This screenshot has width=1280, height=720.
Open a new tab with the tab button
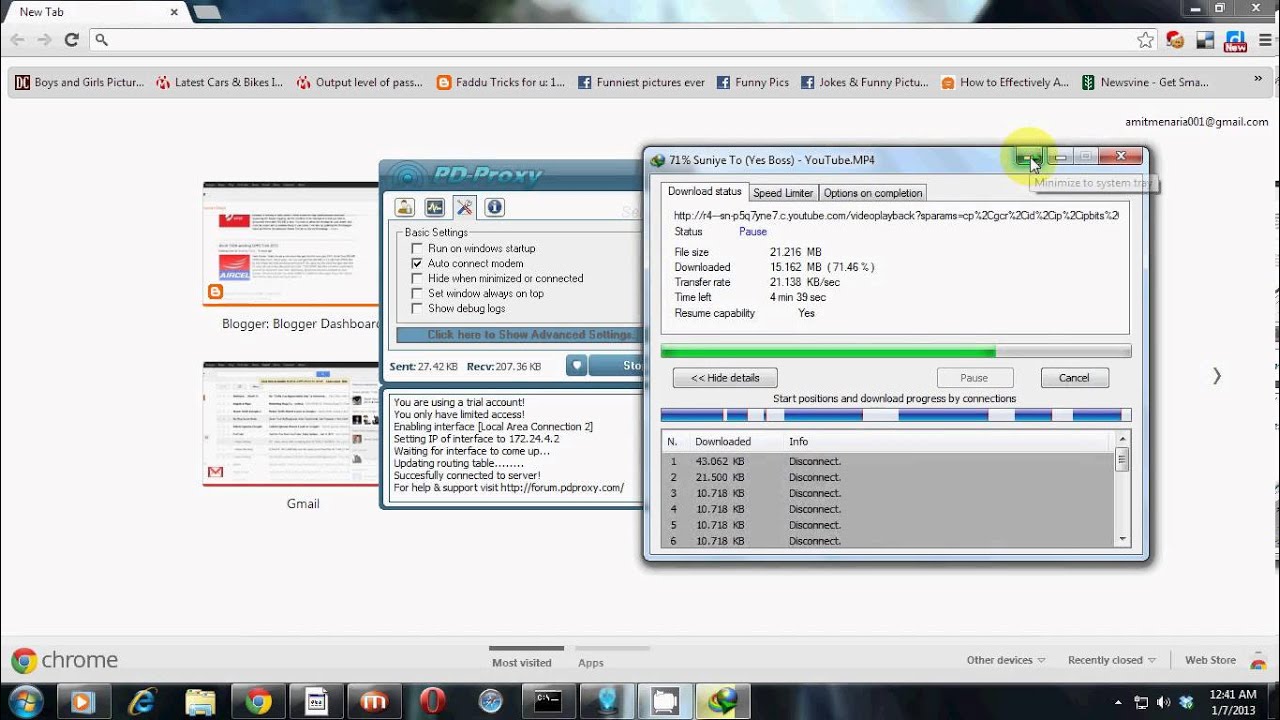(206, 12)
